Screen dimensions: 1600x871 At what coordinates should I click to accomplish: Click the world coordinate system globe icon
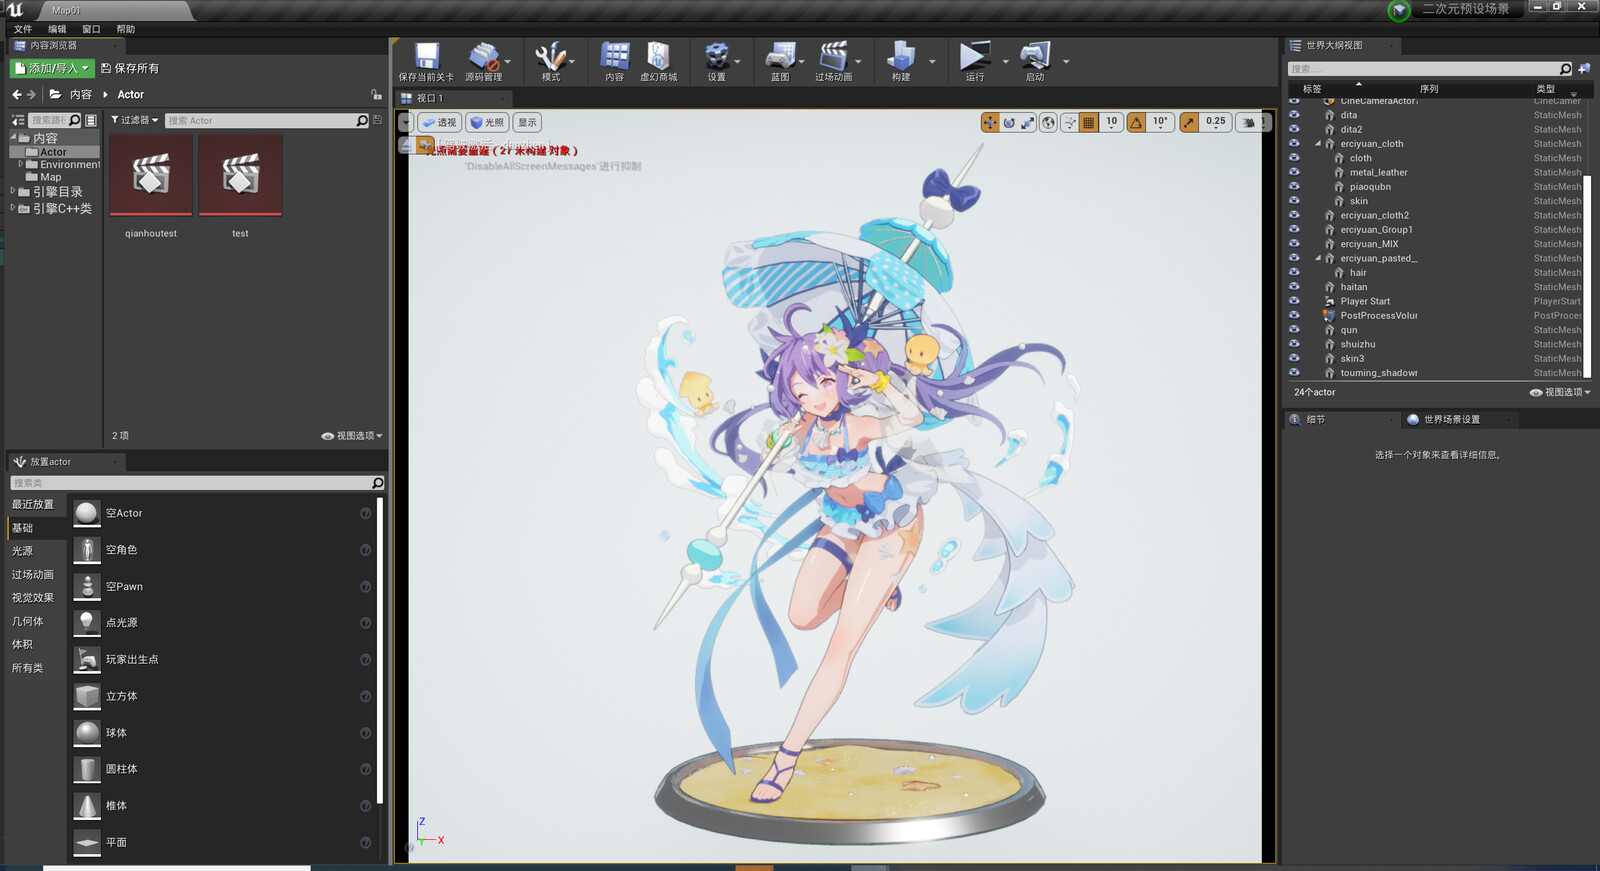click(x=1048, y=122)
